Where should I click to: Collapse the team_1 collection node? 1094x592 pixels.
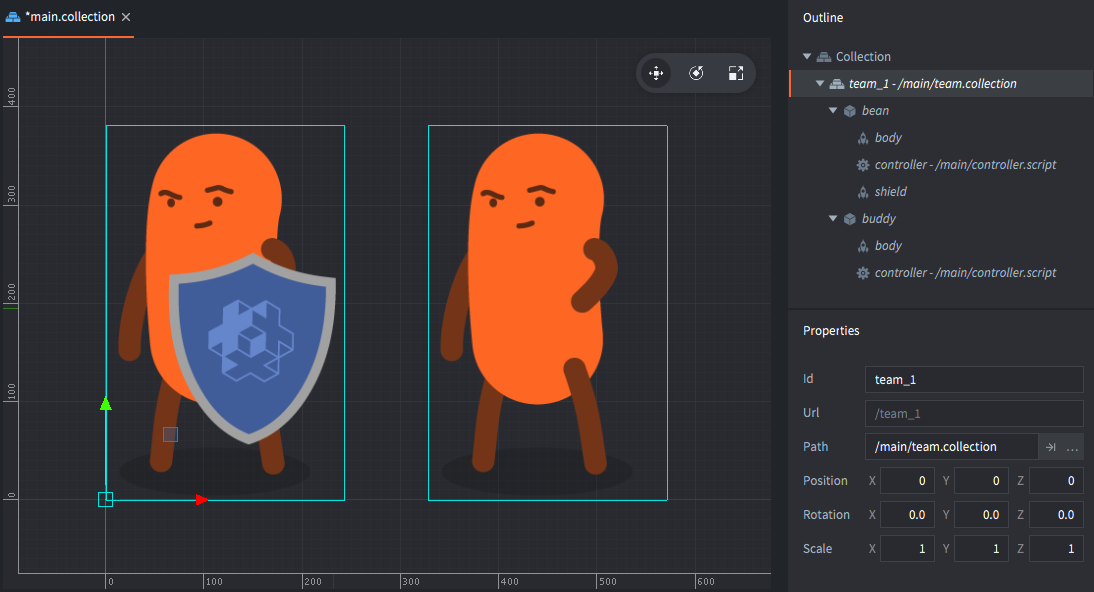click(x=820, y=84)
